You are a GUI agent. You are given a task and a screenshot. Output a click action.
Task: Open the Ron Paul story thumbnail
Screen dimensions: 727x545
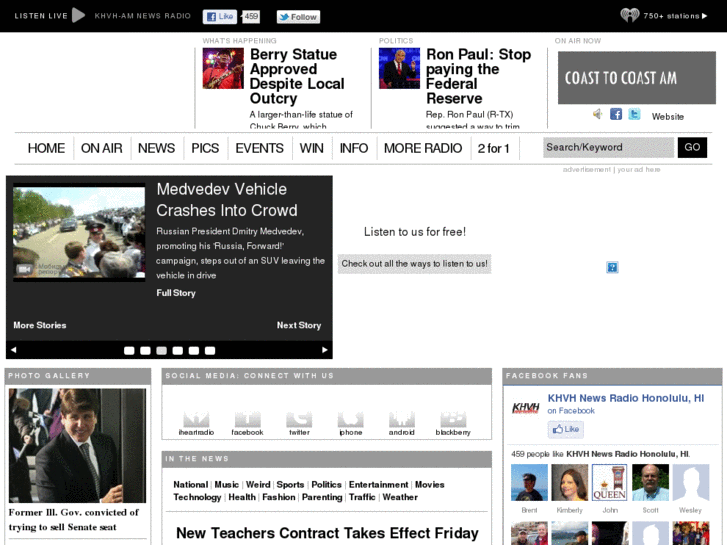(x=399, y=68)
